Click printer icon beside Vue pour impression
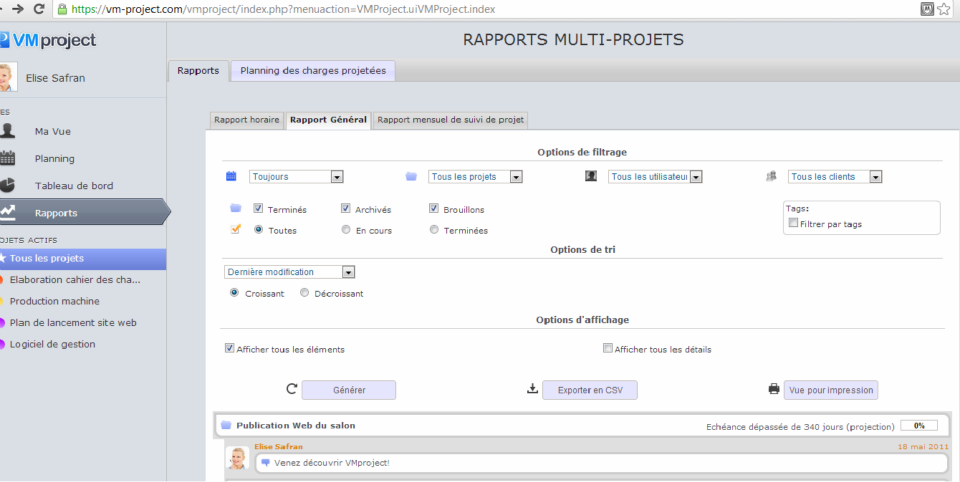 point(774,389)
